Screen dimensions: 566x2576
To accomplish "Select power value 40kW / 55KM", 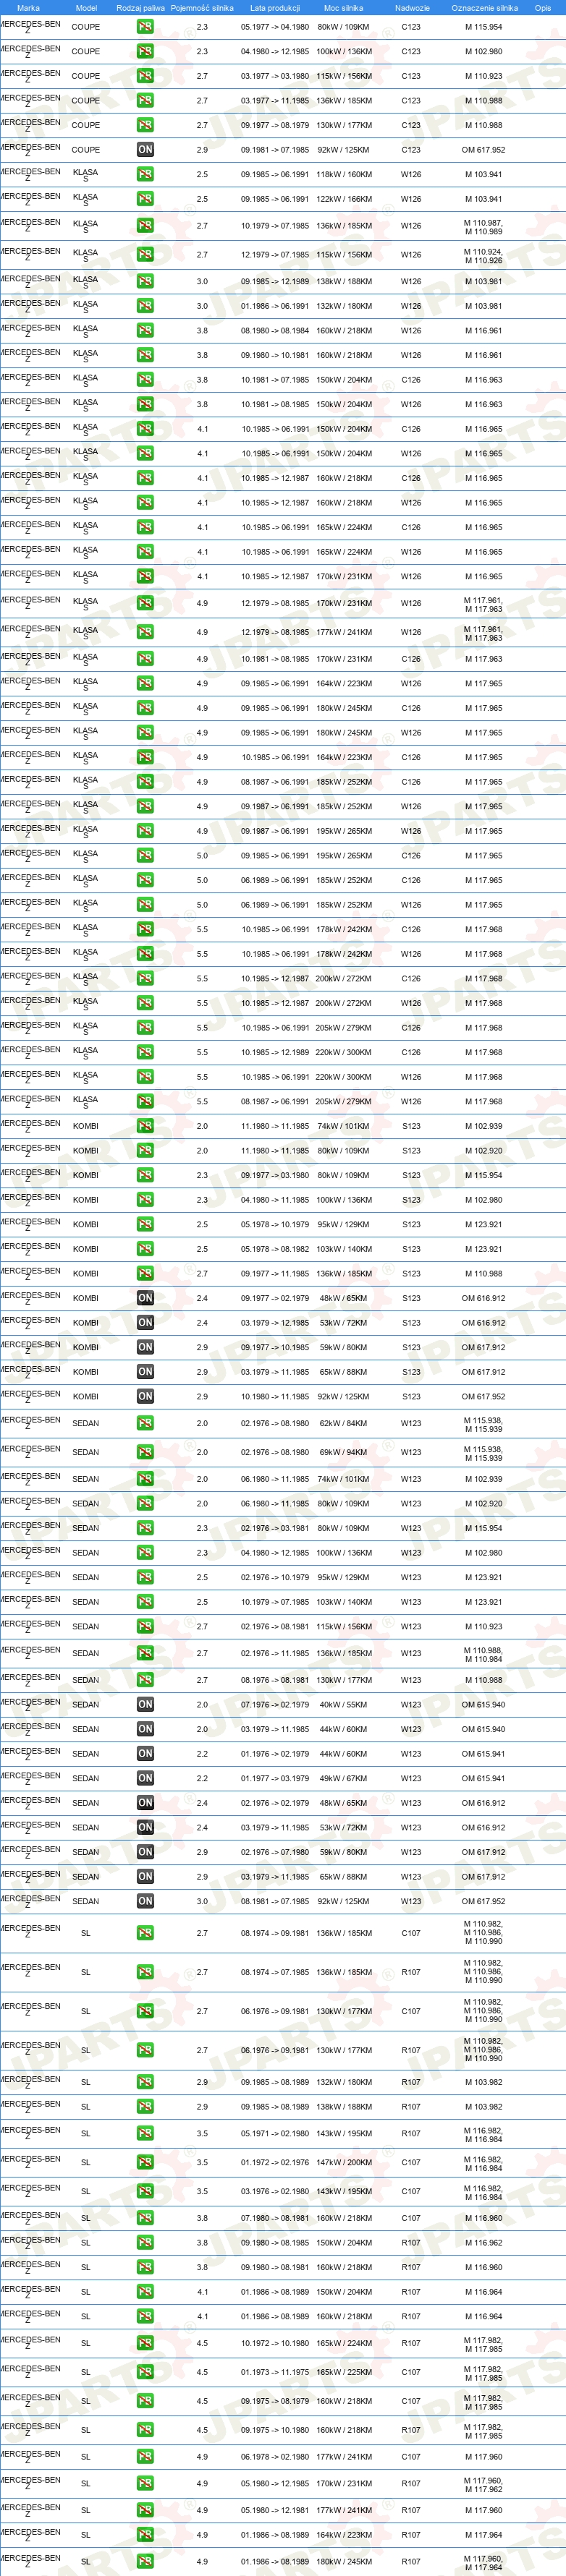I will coord(344,1705).
